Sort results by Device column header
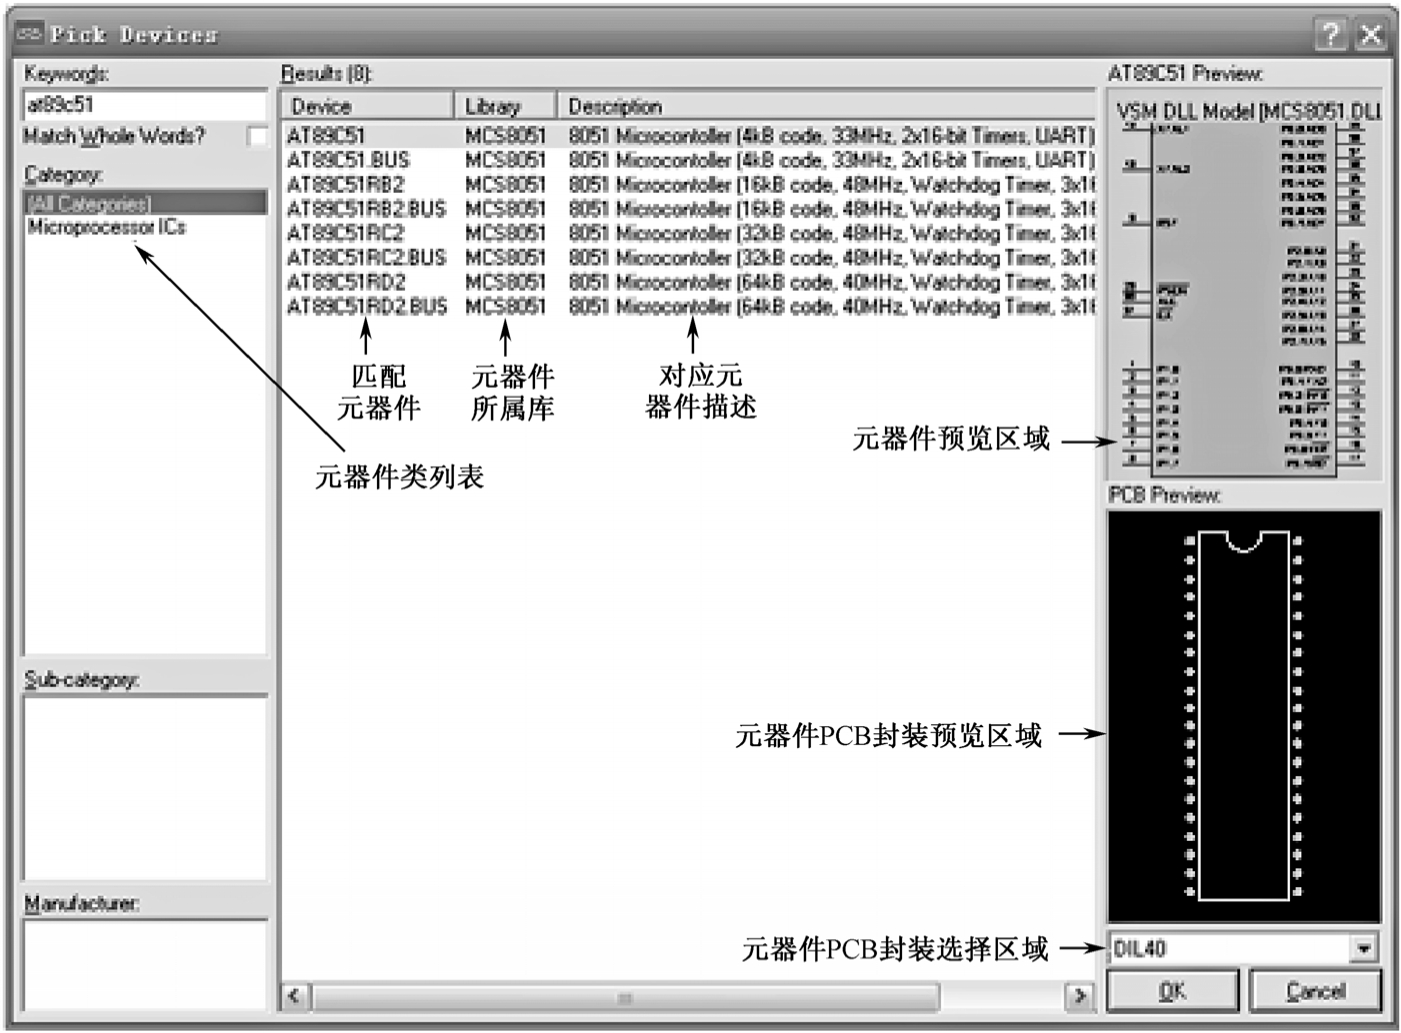Screen dimensions: 1401x1033 (366, 106)
